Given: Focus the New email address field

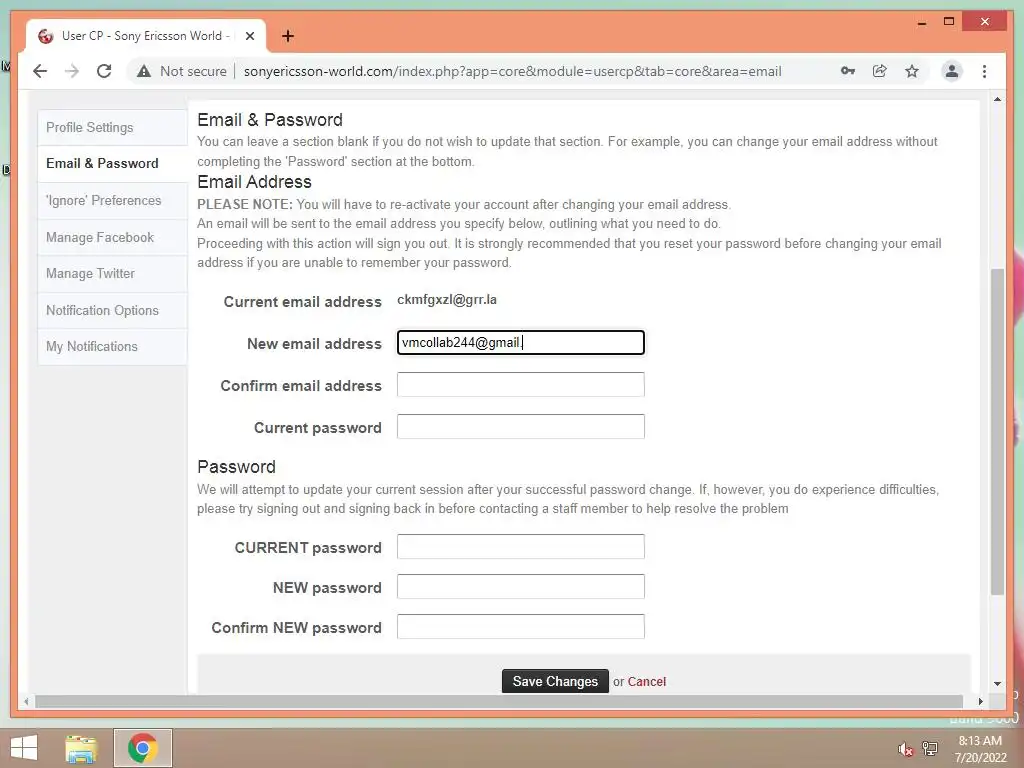Looking at the screenshot, I should click(520, 343).
